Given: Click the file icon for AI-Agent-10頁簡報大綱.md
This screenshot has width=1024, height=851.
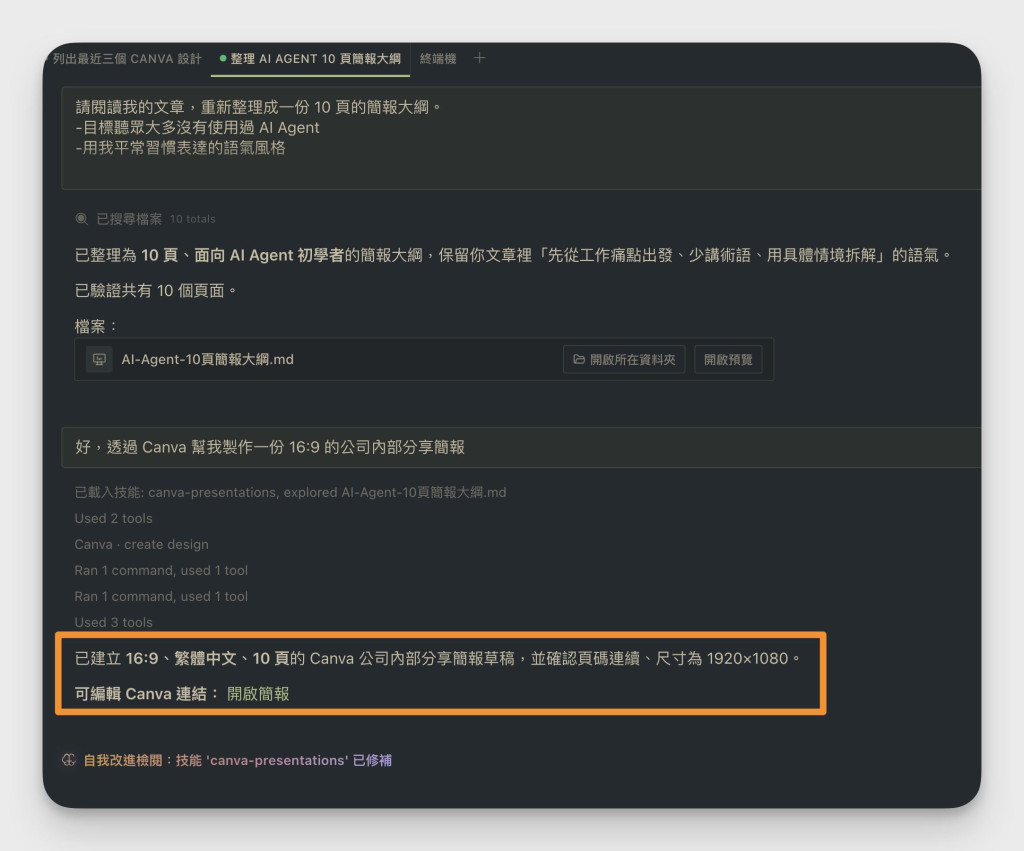Looking at the screenshot, I should click(x=99, y=359).
